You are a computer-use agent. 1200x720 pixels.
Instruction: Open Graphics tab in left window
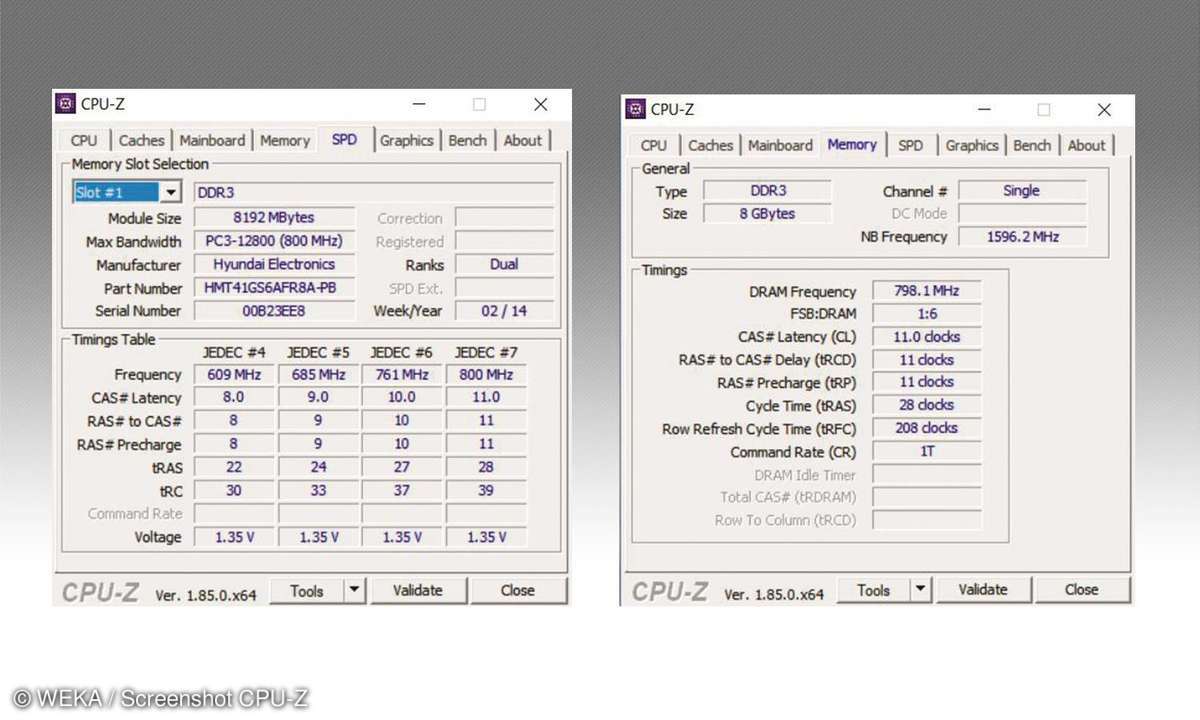[x=407, y=141]
